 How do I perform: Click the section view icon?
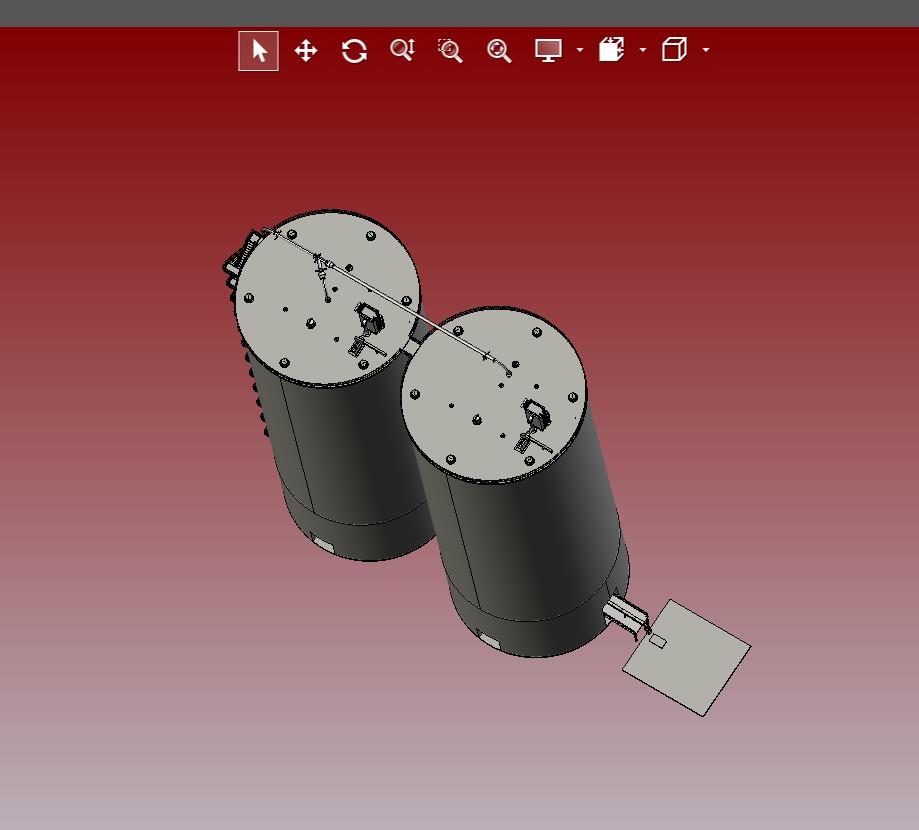(x=611, y=50)
